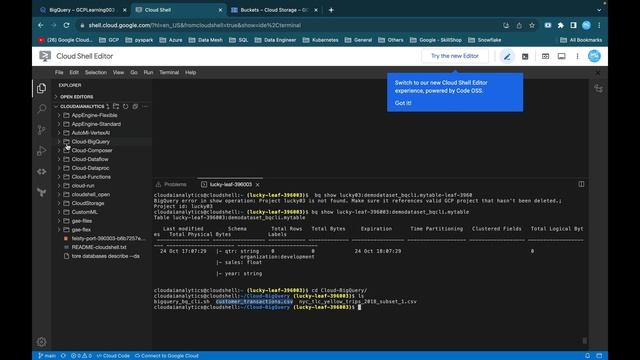
Task: Click Try the new Editor button
Action: pos(455,56)
